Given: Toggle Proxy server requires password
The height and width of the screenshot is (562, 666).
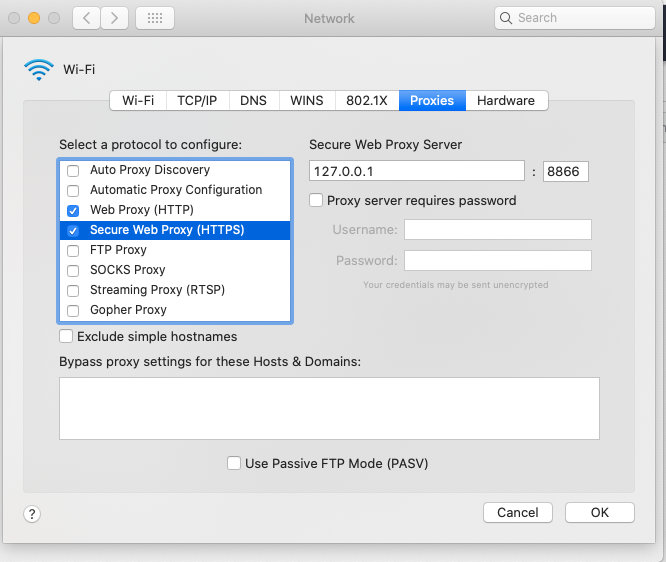Looking at the screenshot, I should click(317, 201).
